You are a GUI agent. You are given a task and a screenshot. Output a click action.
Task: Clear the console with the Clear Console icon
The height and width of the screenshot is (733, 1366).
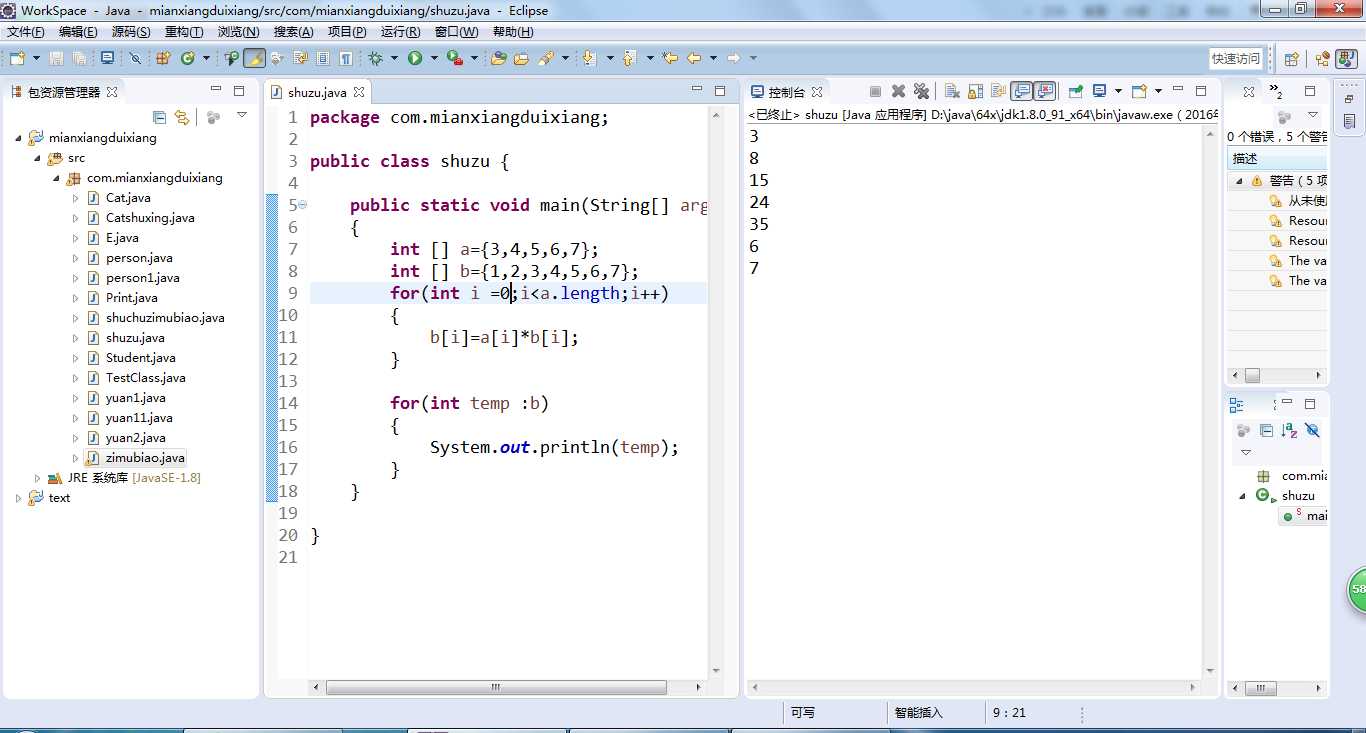click(x=952, y=91)
